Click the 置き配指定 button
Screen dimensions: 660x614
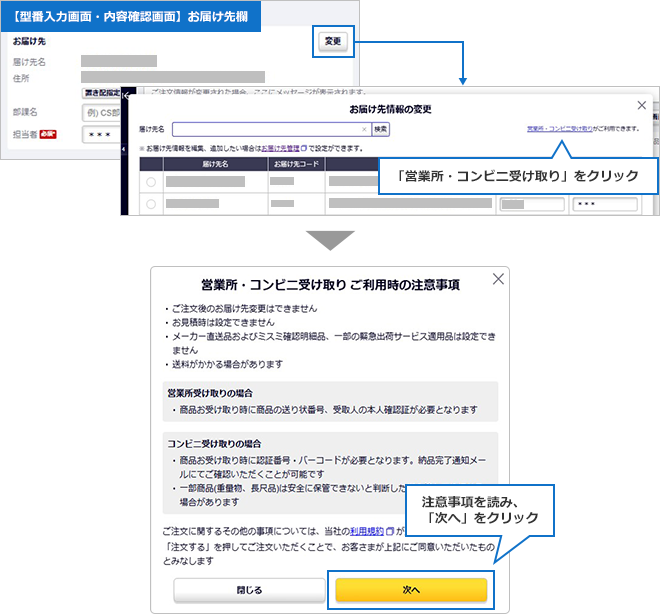(x=102, y=93)
